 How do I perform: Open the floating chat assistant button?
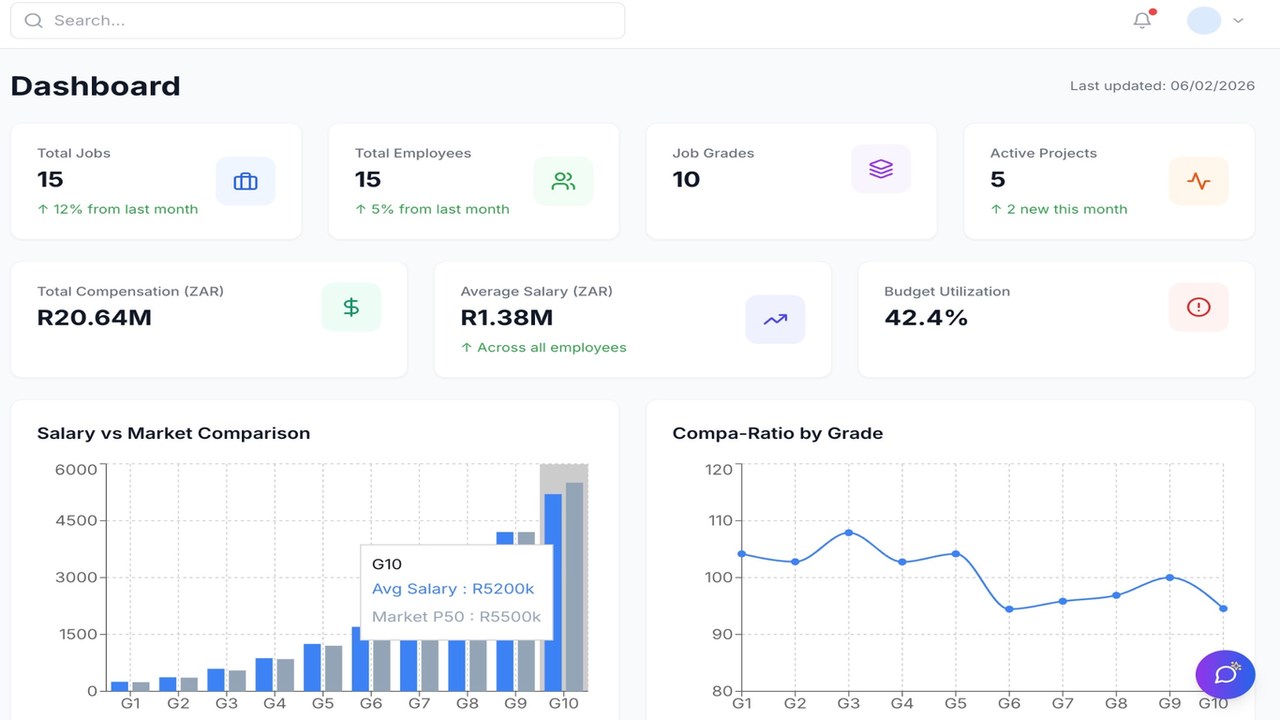pos(1225,674)
